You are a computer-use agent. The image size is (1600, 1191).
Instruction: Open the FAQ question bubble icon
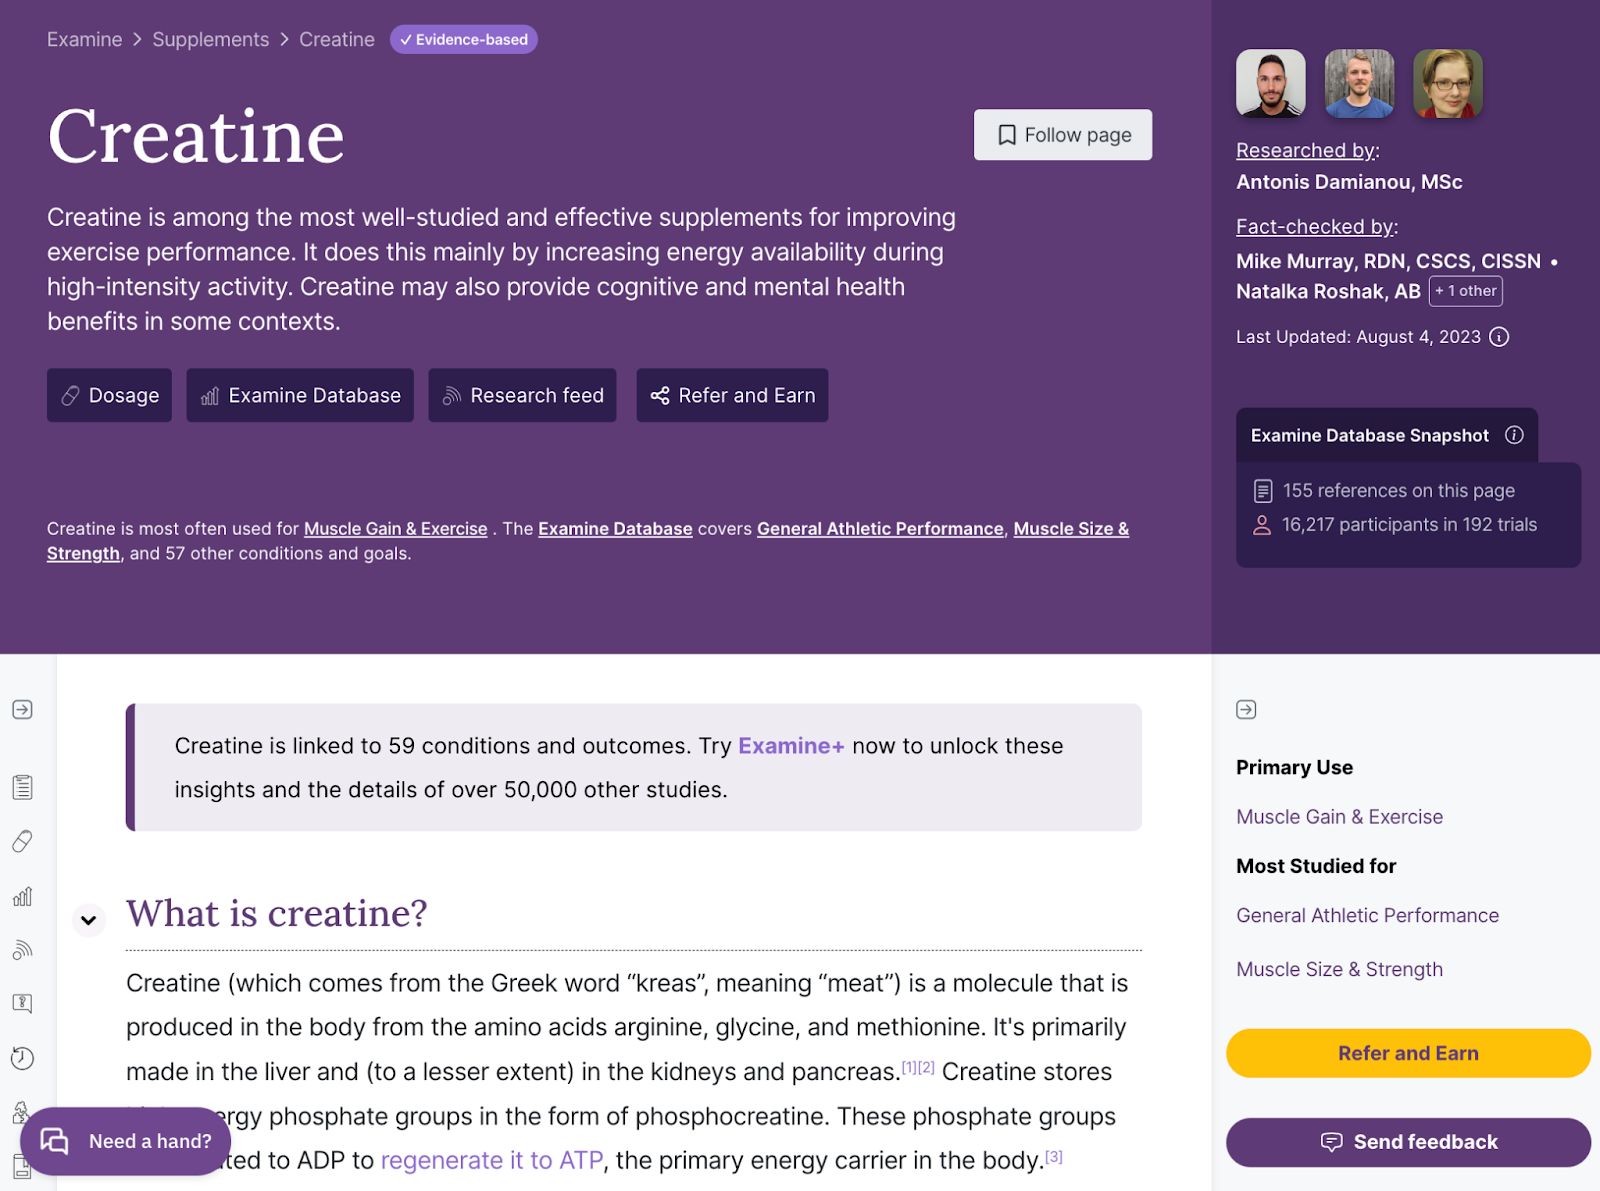pyautogui.click(x=22, y=1003)
